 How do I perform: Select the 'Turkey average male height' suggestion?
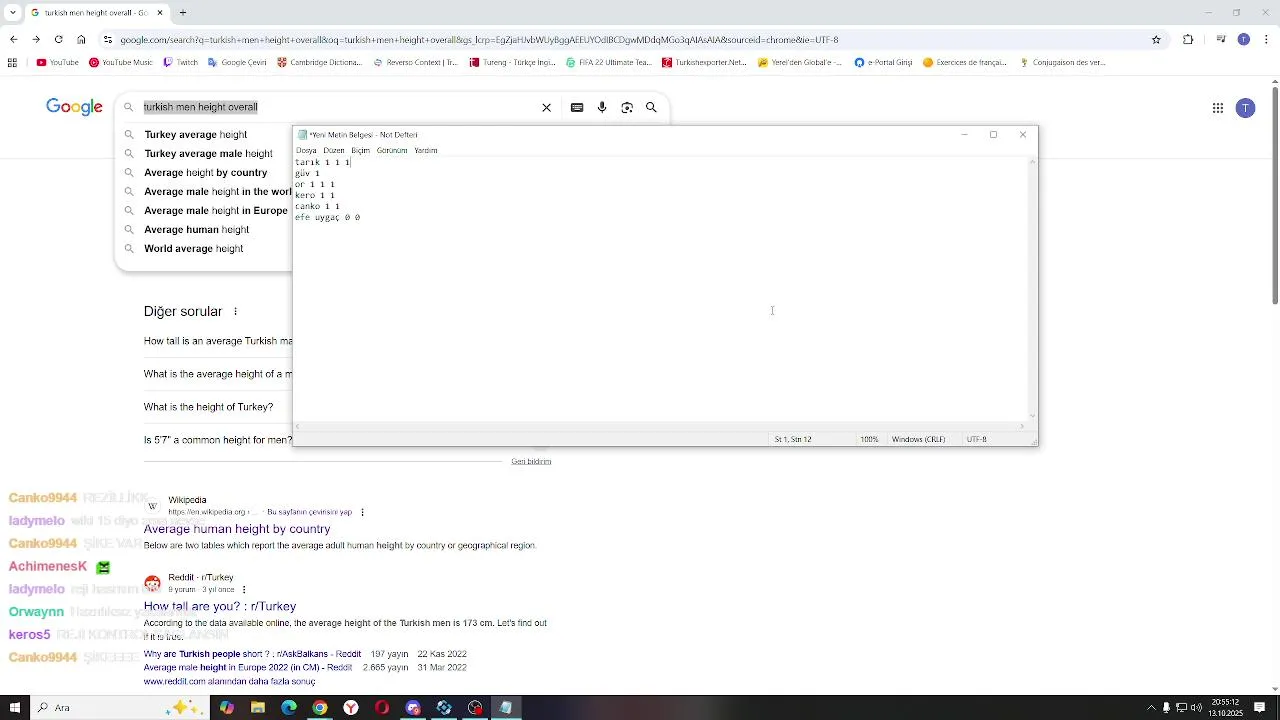tap(208, 153)
